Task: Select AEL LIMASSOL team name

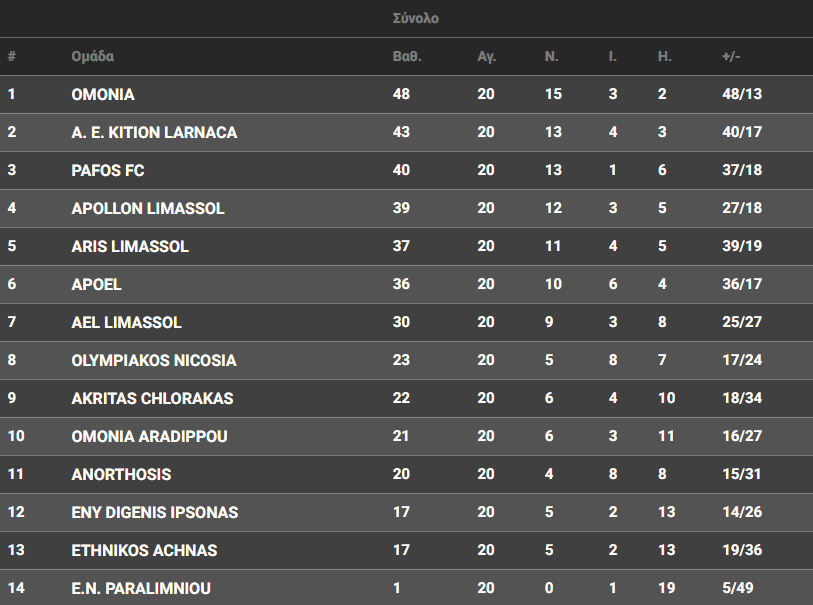Action: pos(127,322)
